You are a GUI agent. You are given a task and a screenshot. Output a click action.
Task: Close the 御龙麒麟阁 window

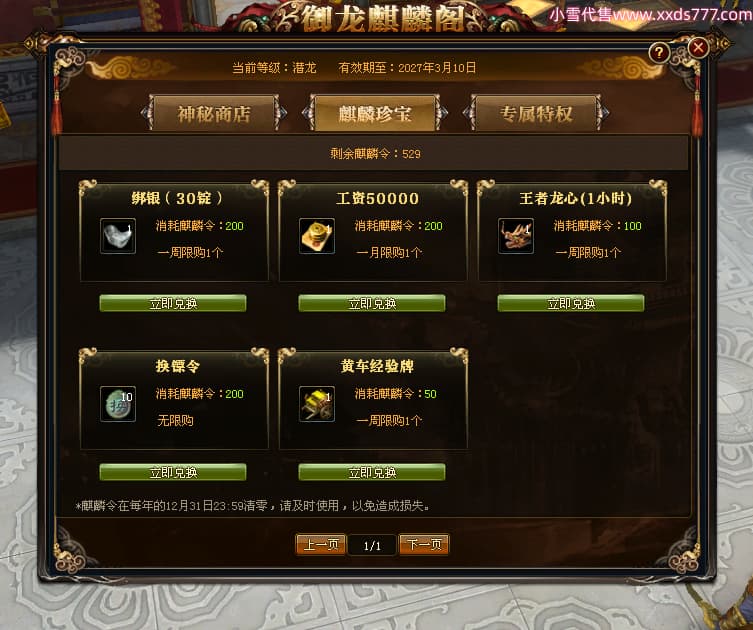click(x=698, y=48)
